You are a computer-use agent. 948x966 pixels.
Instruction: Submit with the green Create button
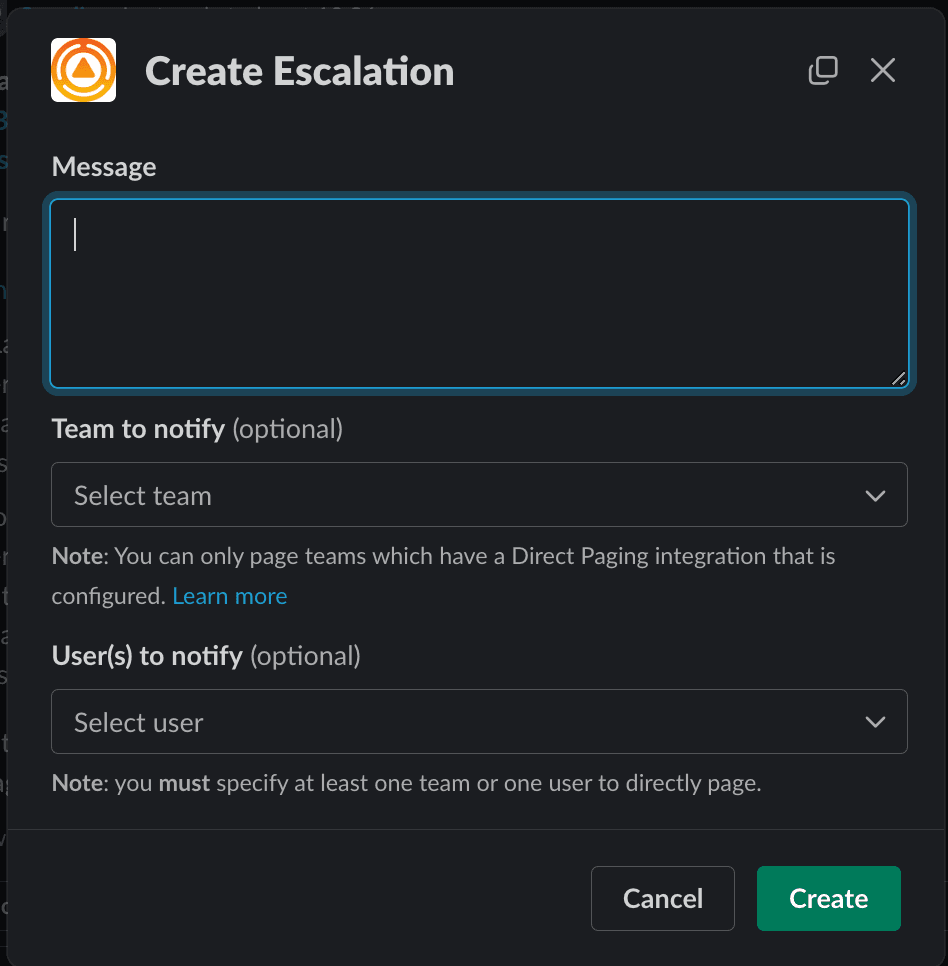pos(828,898)
